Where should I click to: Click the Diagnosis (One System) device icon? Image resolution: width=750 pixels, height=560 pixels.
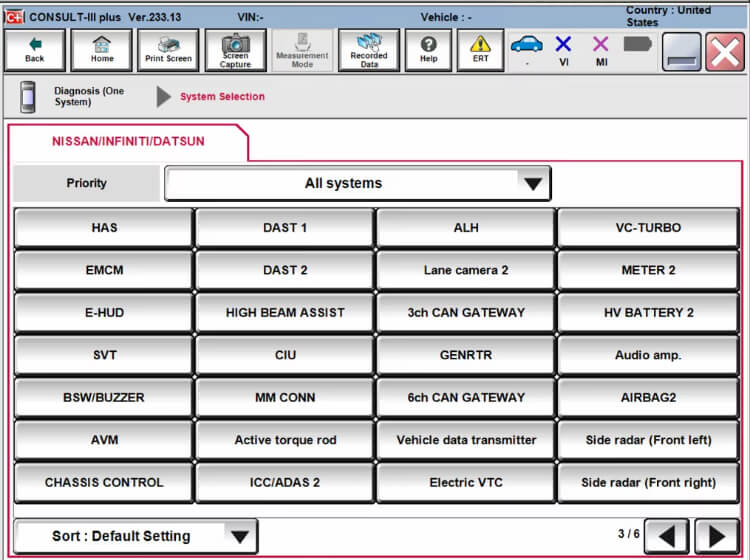click(28, 97)
